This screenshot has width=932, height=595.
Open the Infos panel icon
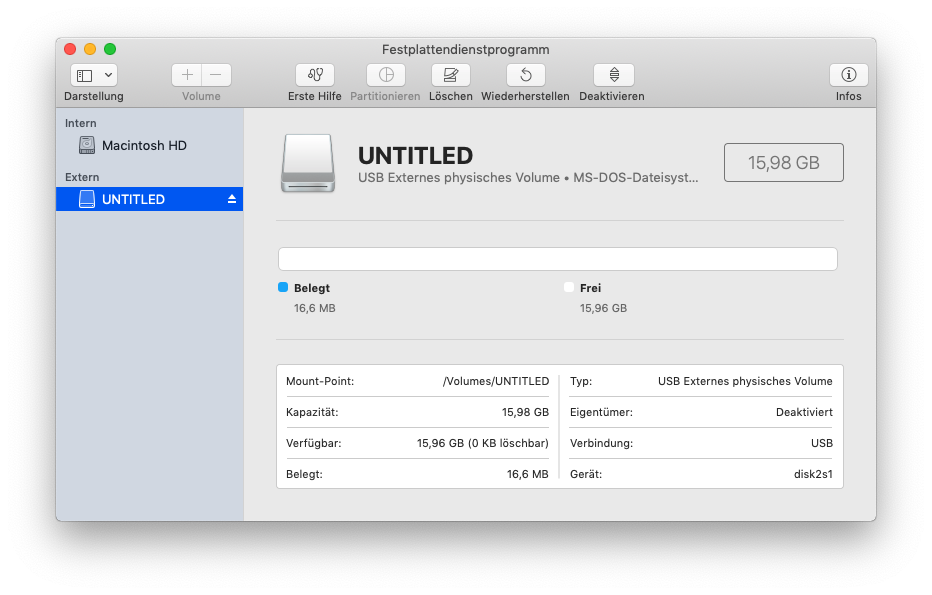[x=848, y=75]
